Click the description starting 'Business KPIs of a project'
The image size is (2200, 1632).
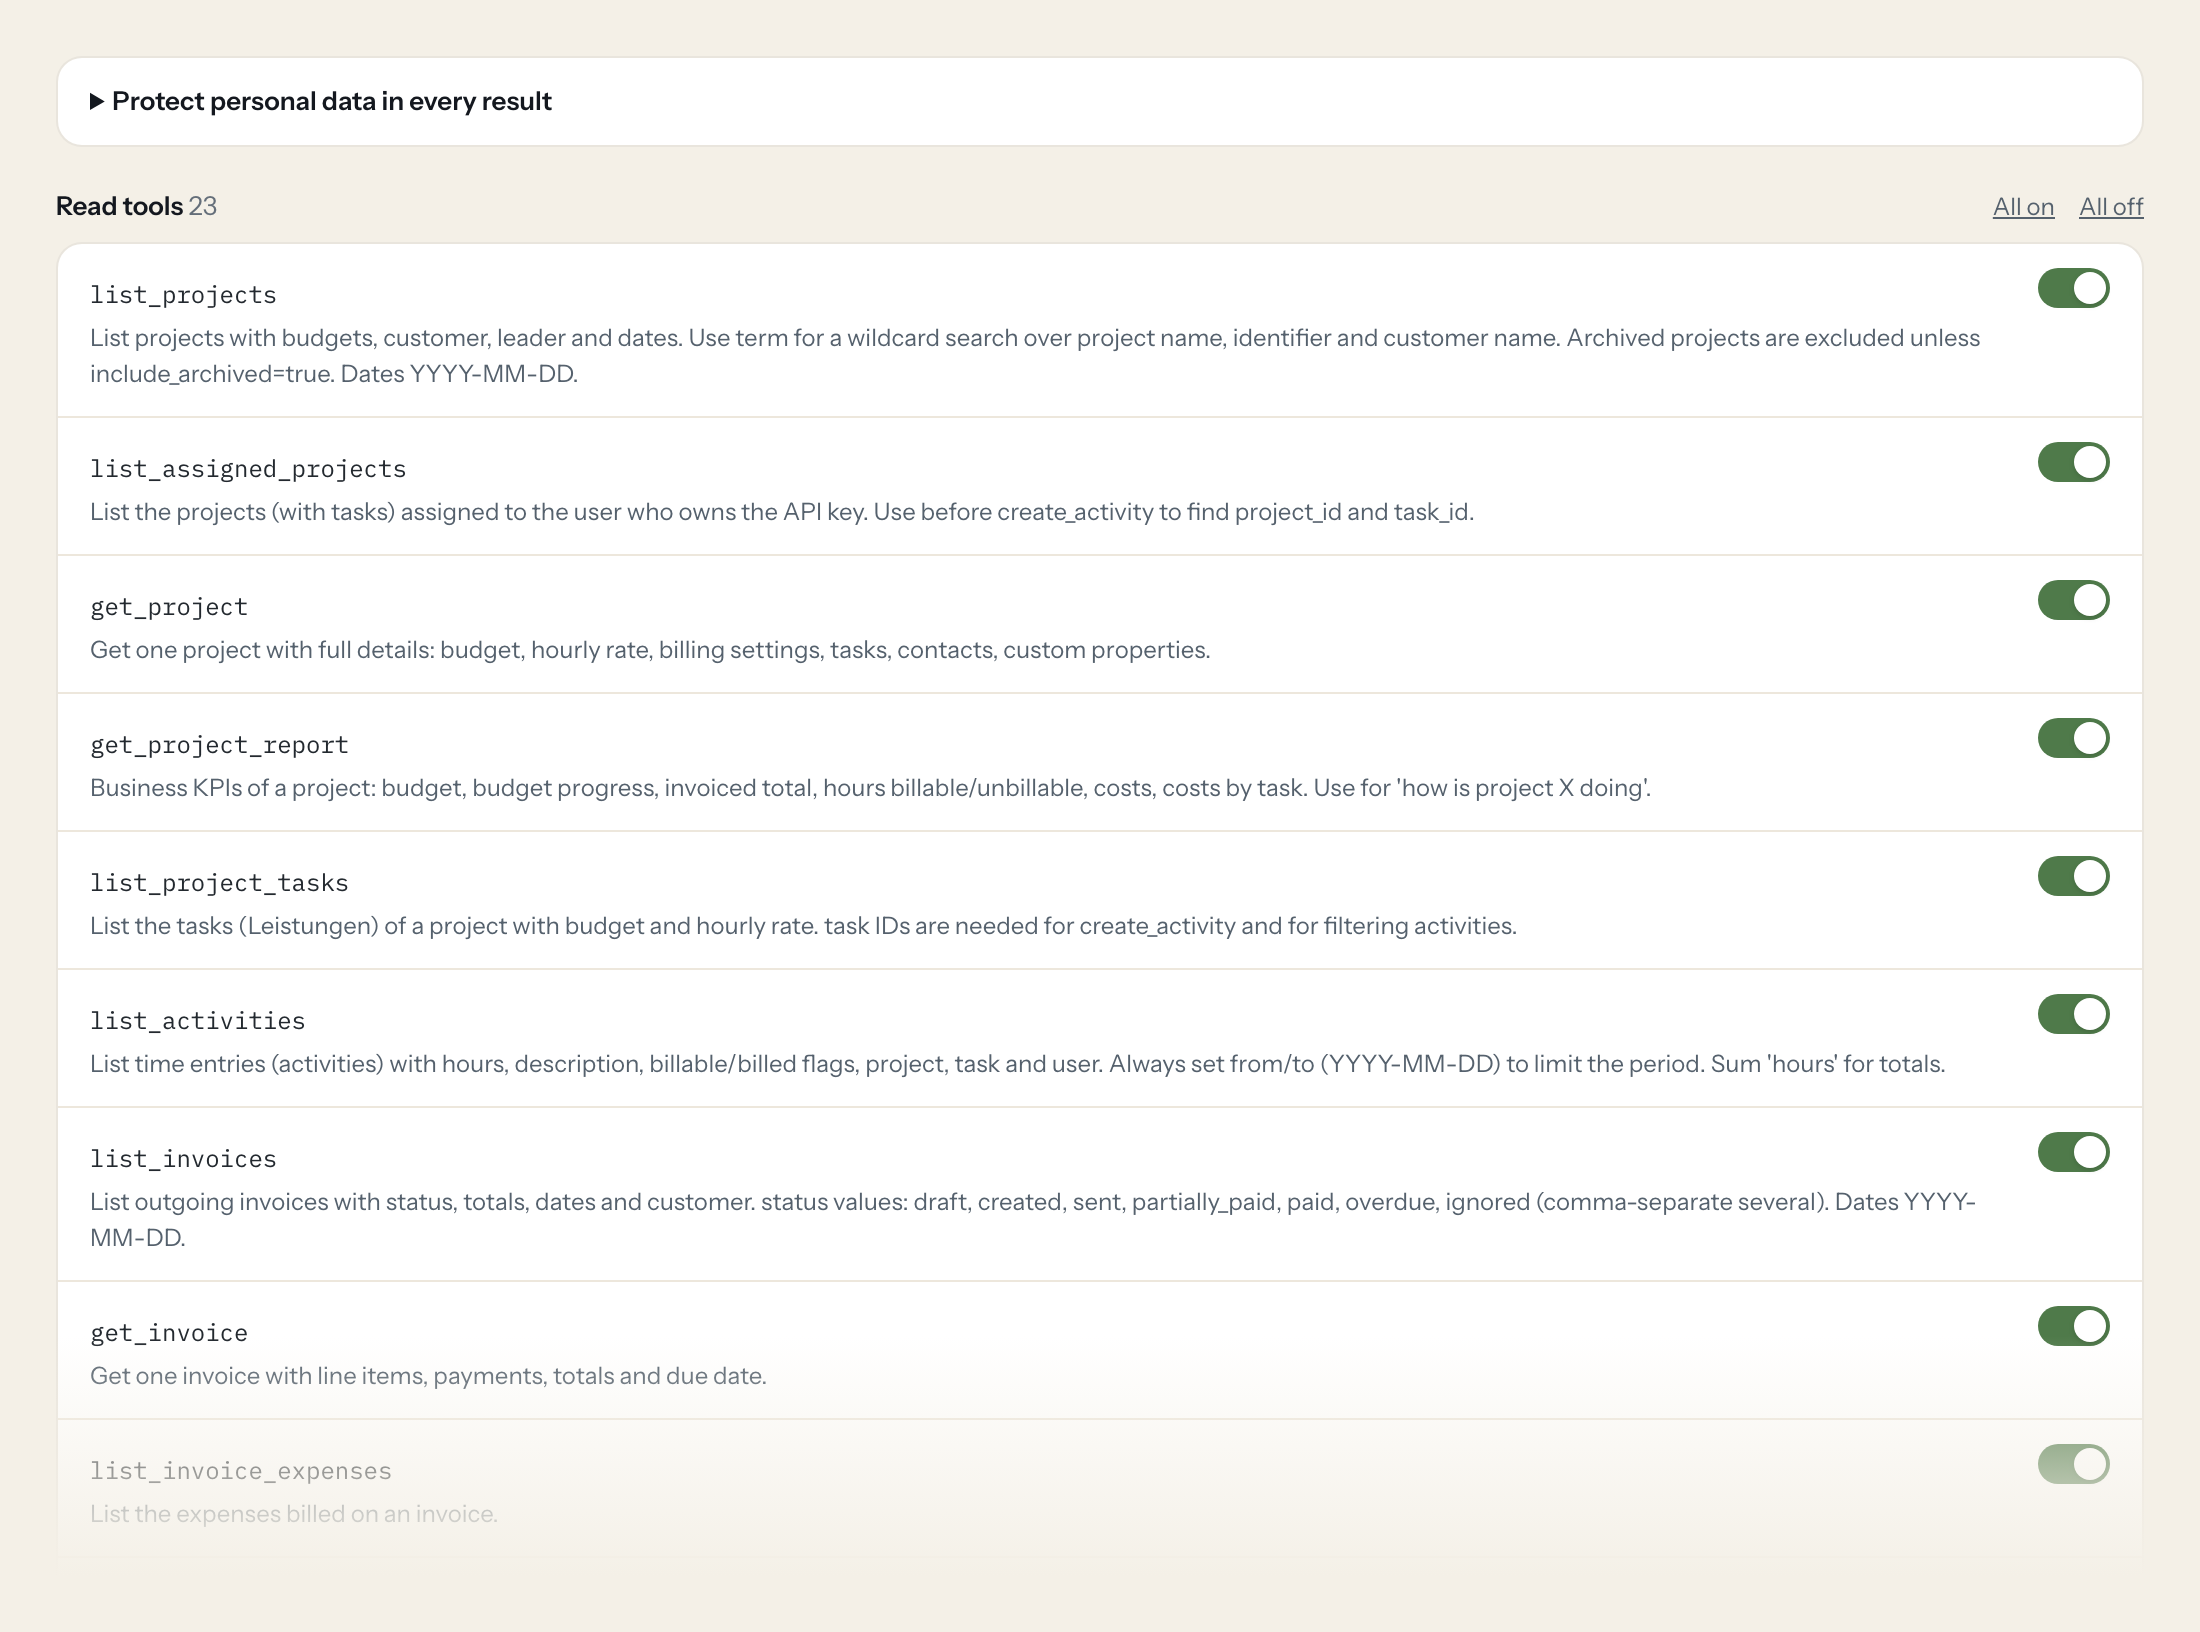(x=870, y=788)
